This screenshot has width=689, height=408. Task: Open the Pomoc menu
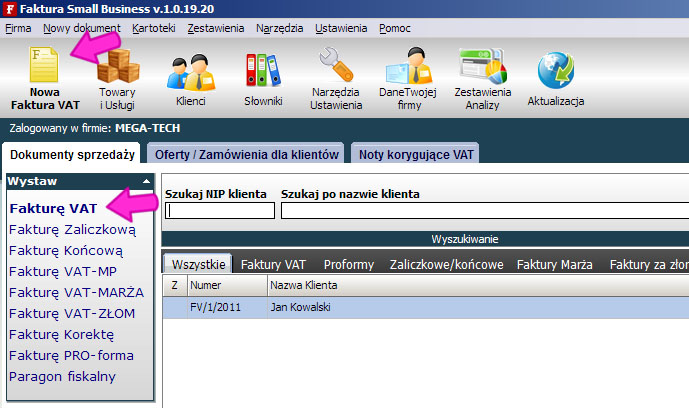(395, 29)
